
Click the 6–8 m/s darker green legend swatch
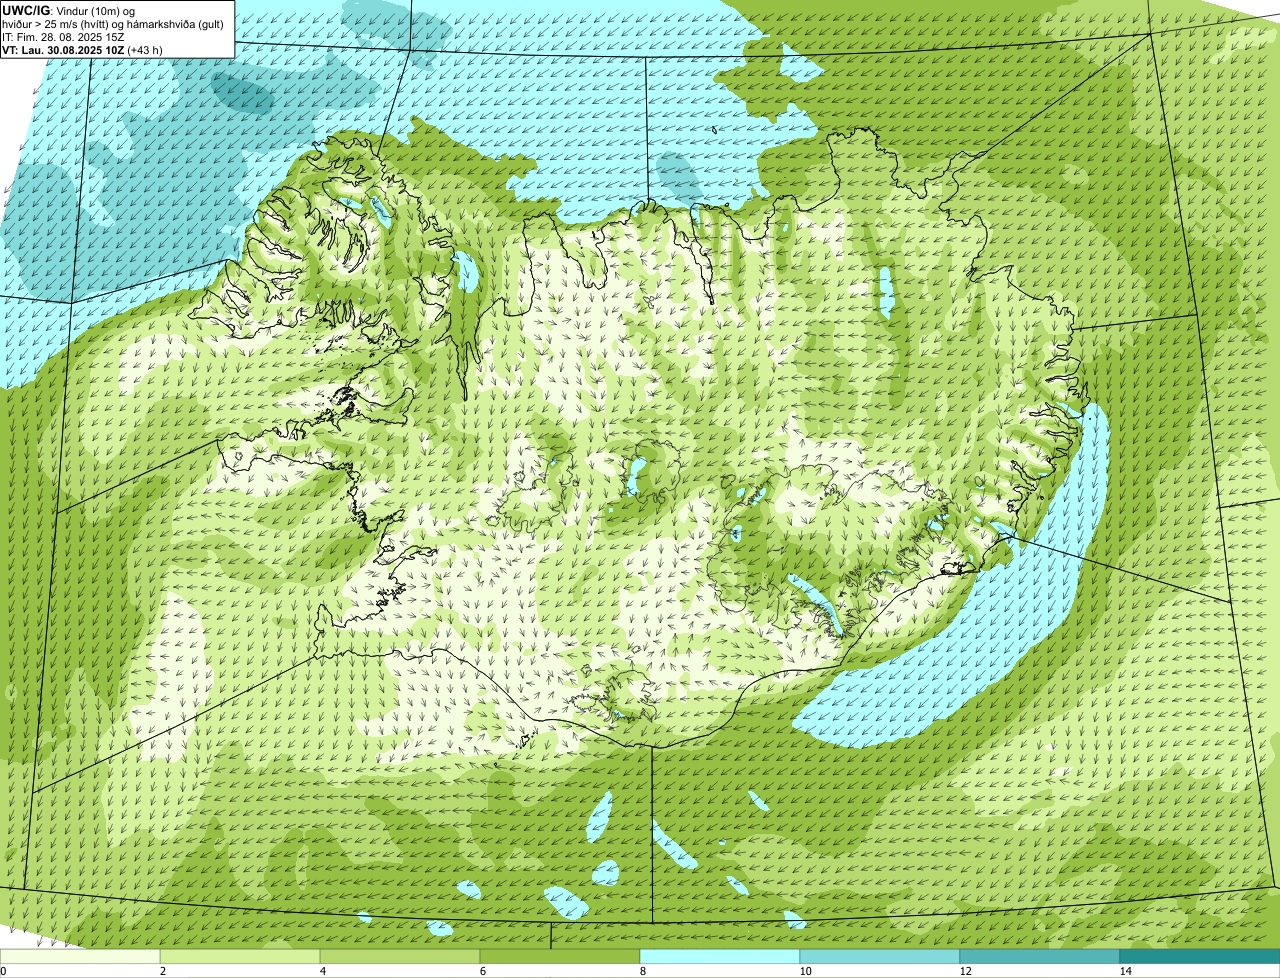pyautogui.click(x=560, y=956)
